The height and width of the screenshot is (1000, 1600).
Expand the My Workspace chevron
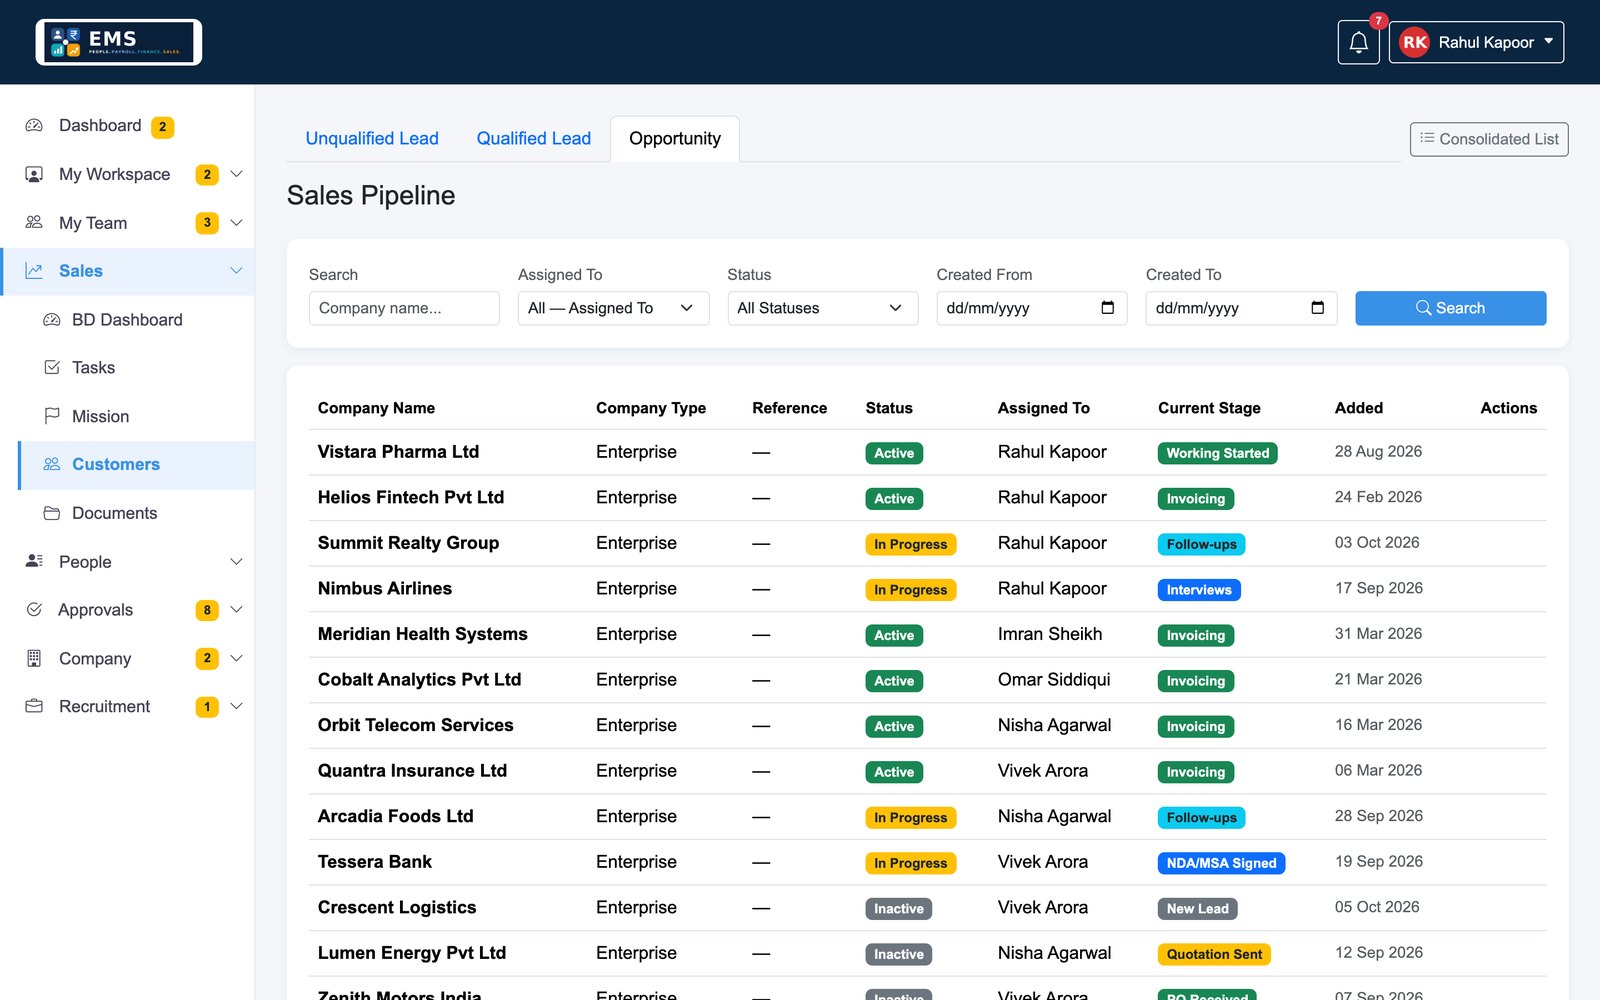tap(237, 174)
